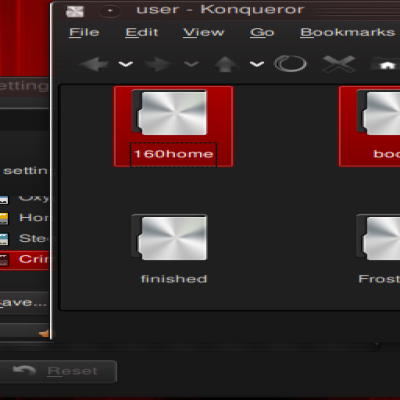Click the 160home folder name label
Viewport: 400px width, 400px height.
coord(173,154)
